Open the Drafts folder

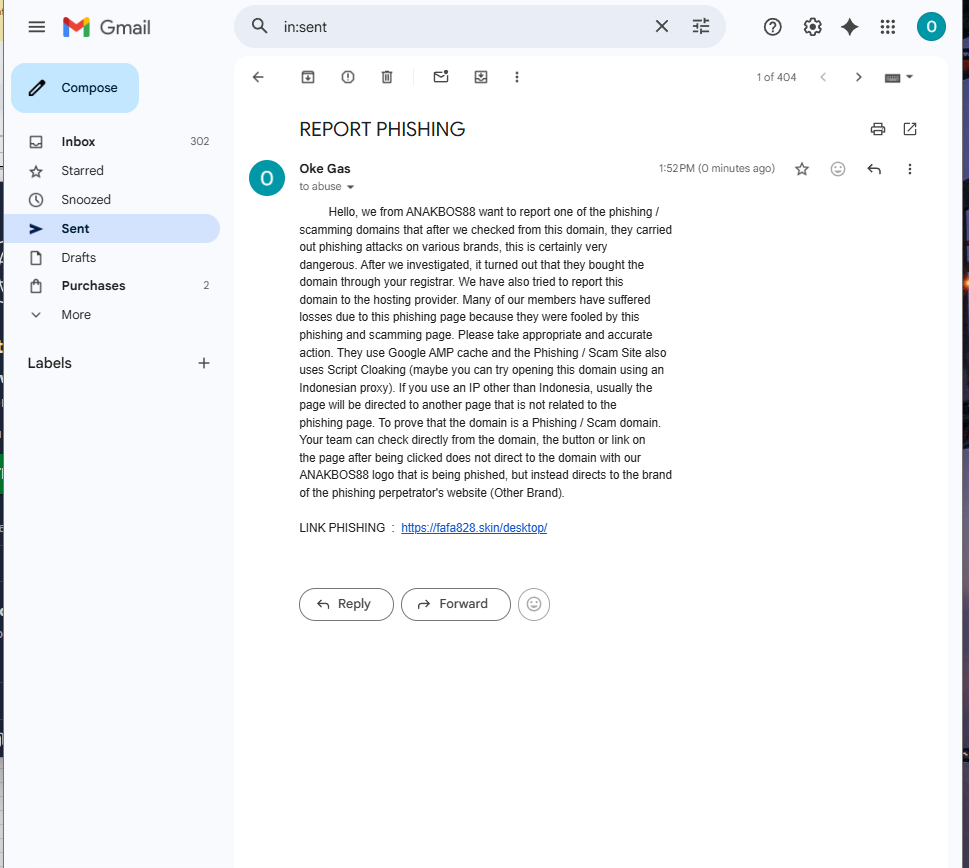click(111, 258)
